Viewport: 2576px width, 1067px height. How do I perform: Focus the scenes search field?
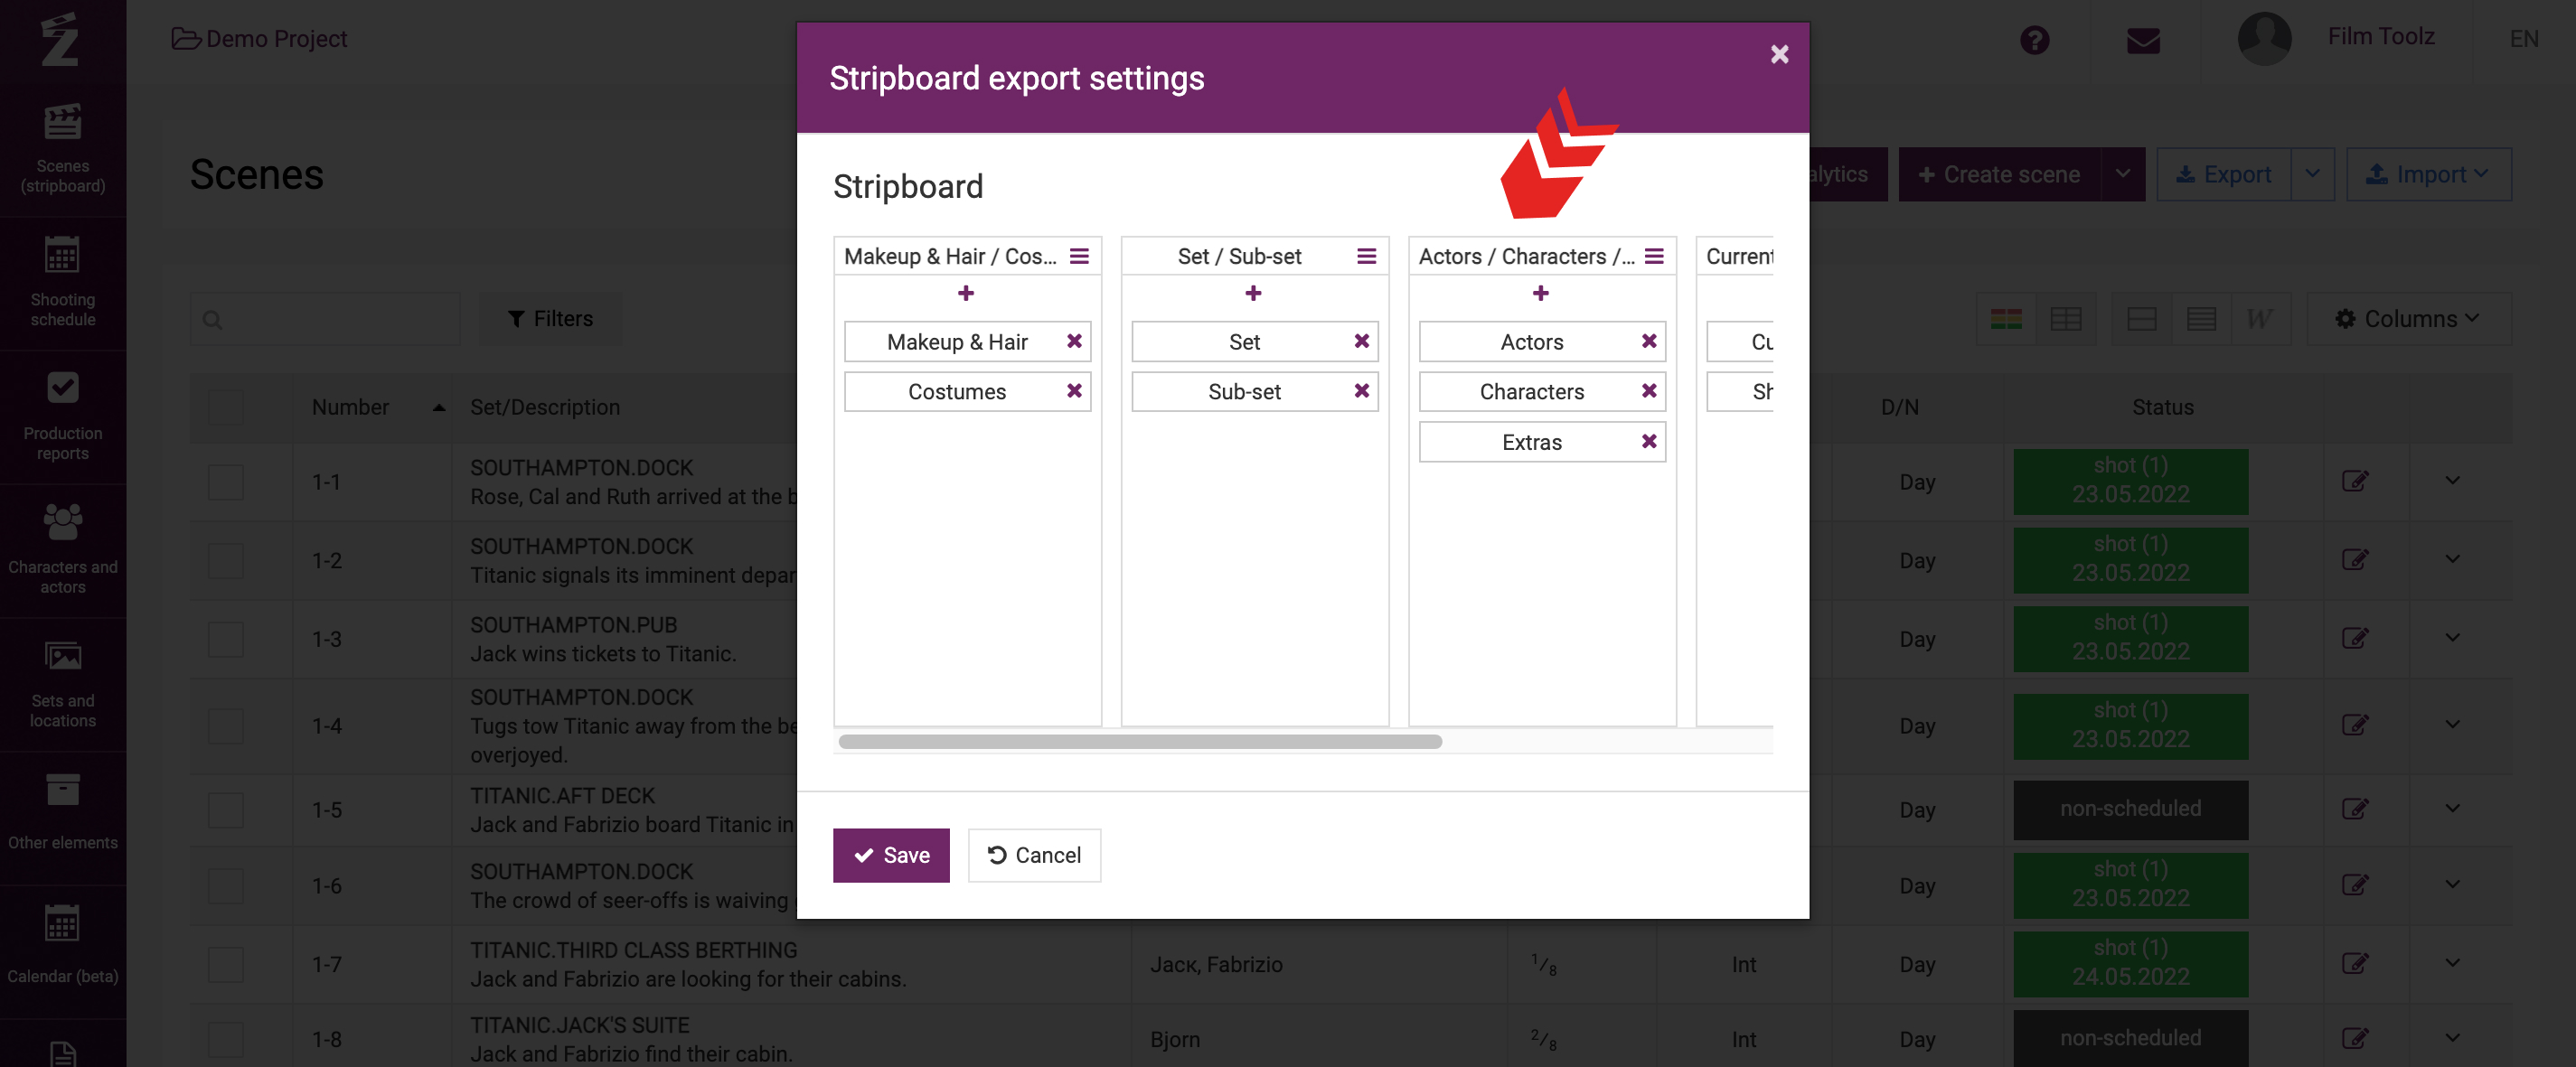pyautogui.click(x=325, y=319)
